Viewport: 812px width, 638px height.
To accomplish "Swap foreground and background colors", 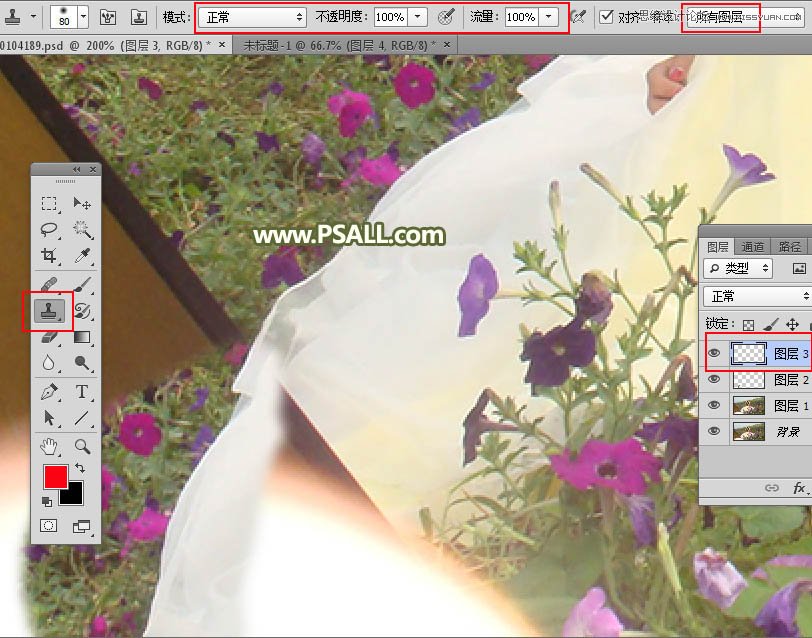I will 80,468.
